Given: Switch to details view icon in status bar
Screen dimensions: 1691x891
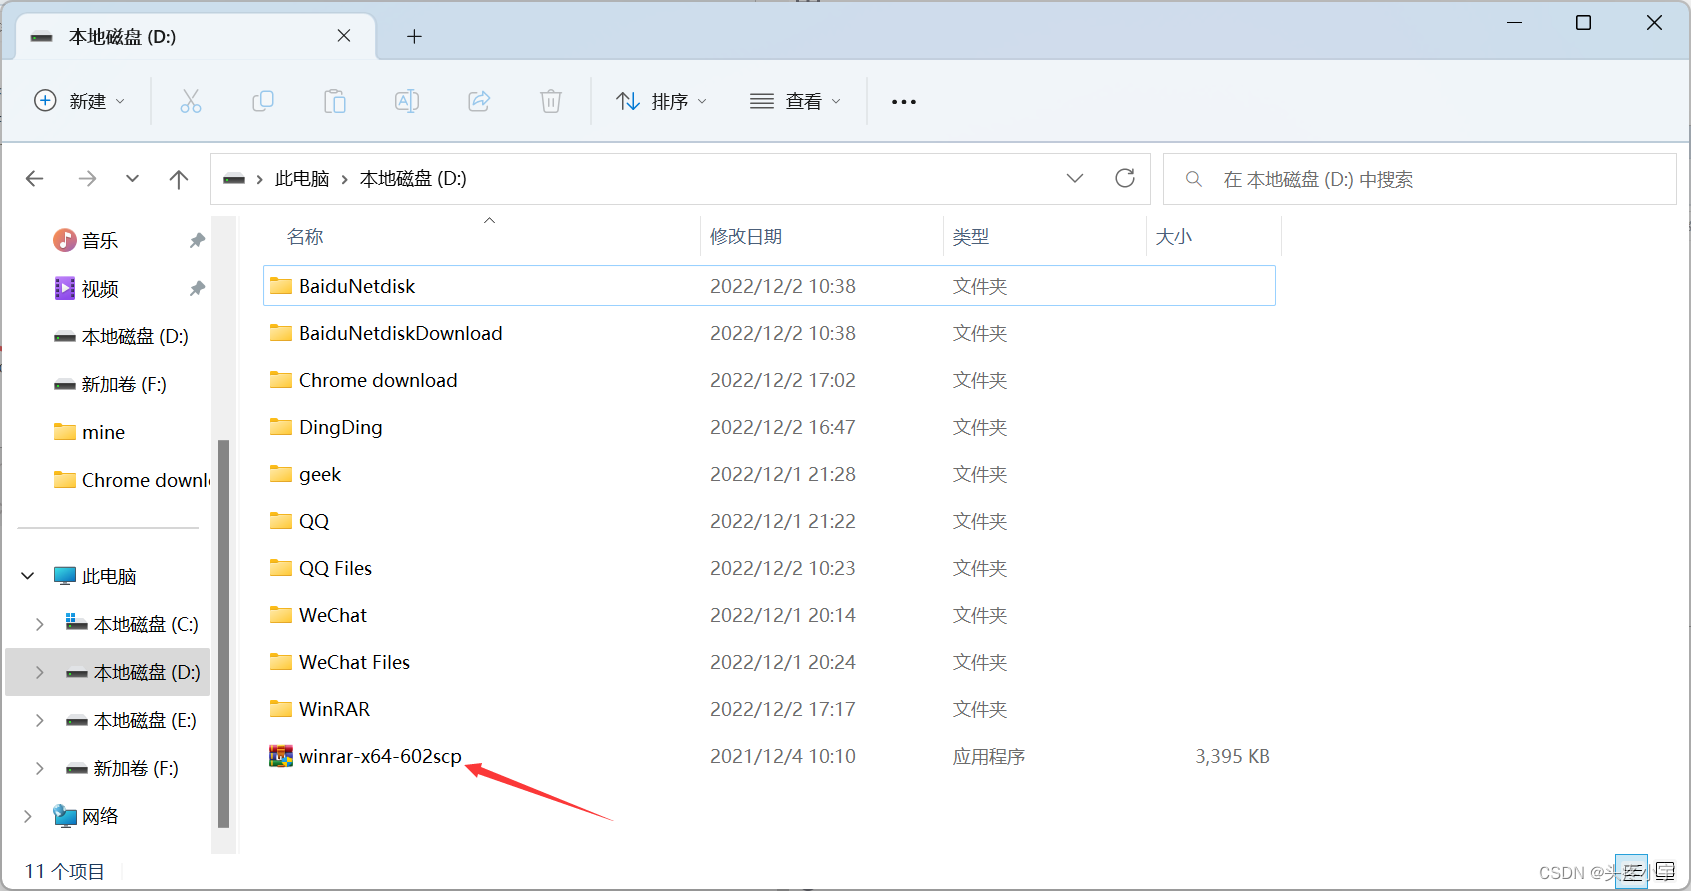Looking at the screenshot, I should (1631, 872).
